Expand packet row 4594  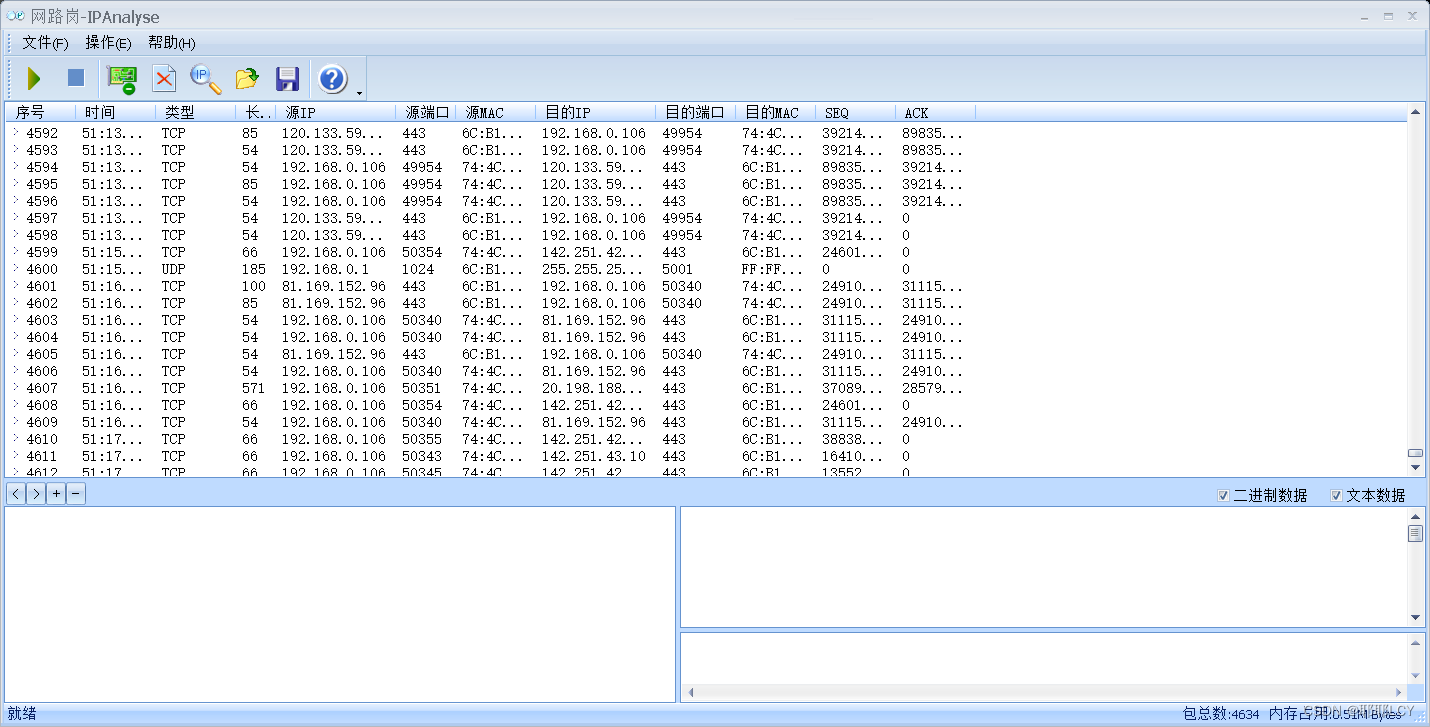tap(16, 166)
